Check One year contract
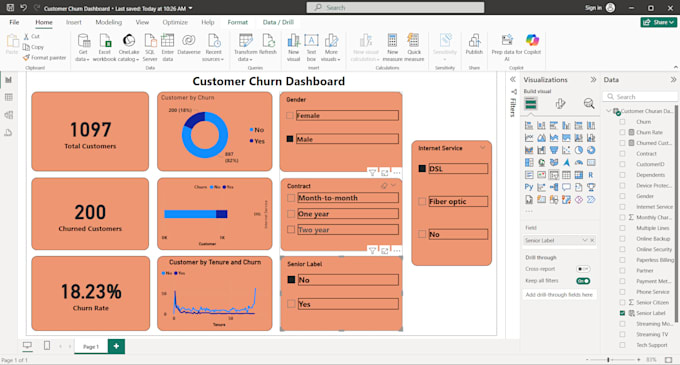 291,214
